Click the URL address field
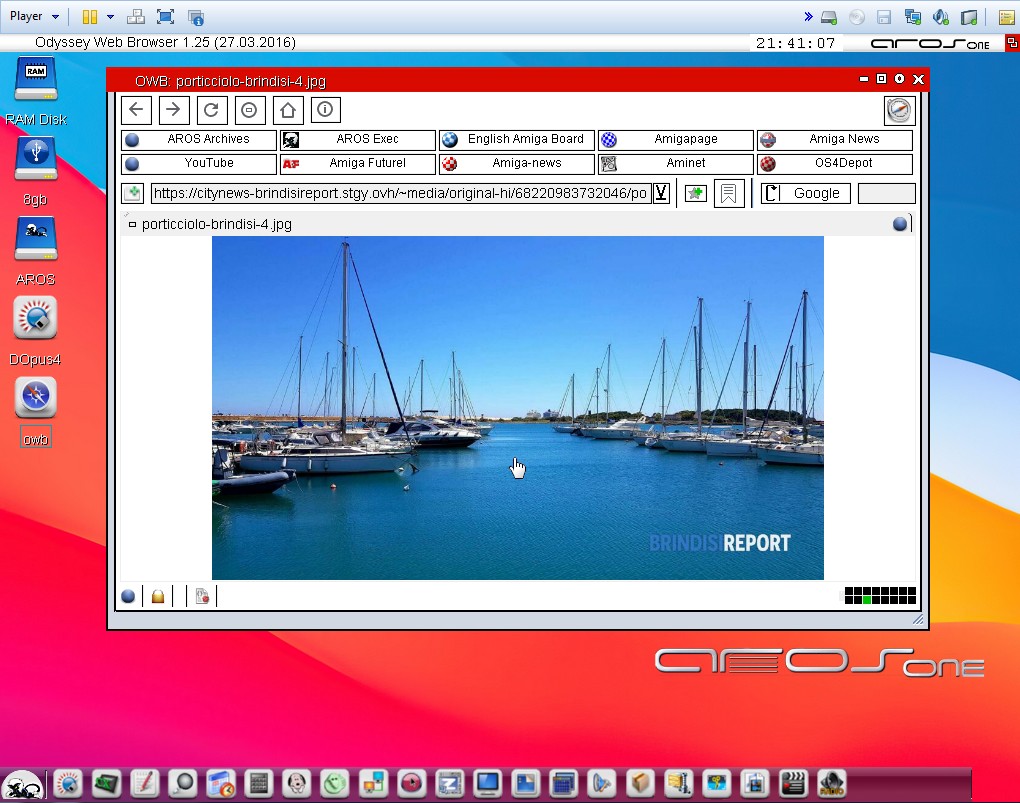1020x803 pixels. (x=400, y=193)
